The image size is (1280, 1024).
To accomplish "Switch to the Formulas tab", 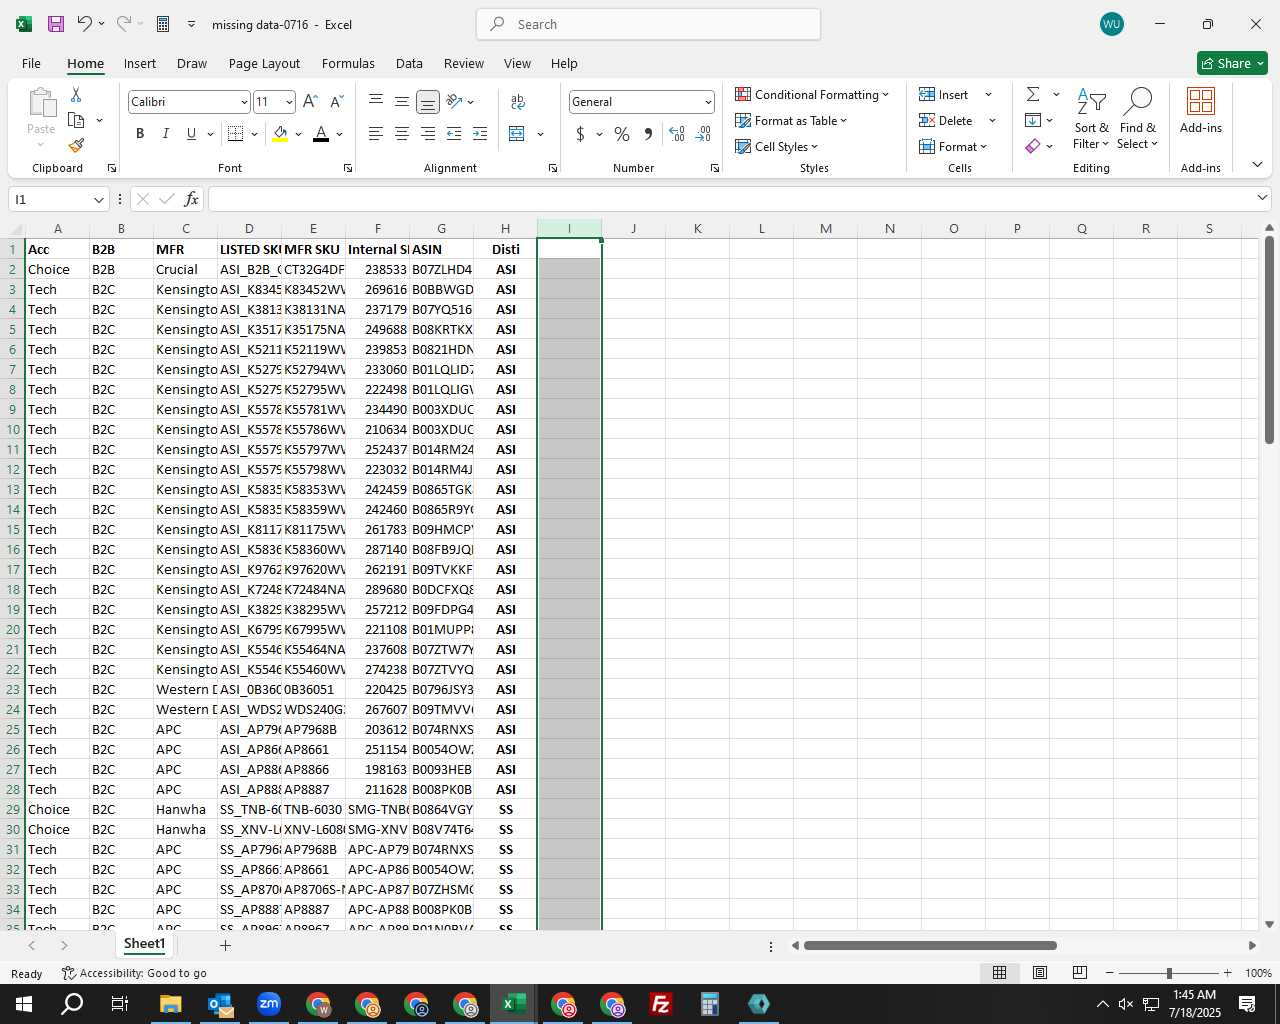I will (348, 63).
